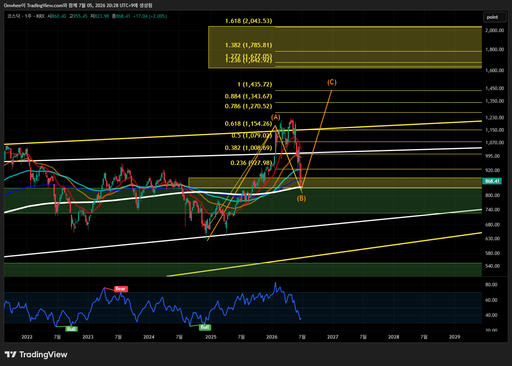This screenshot has height=366, width=512.
Task: Click the 2023 time axis label
Action: click(88, 337)
